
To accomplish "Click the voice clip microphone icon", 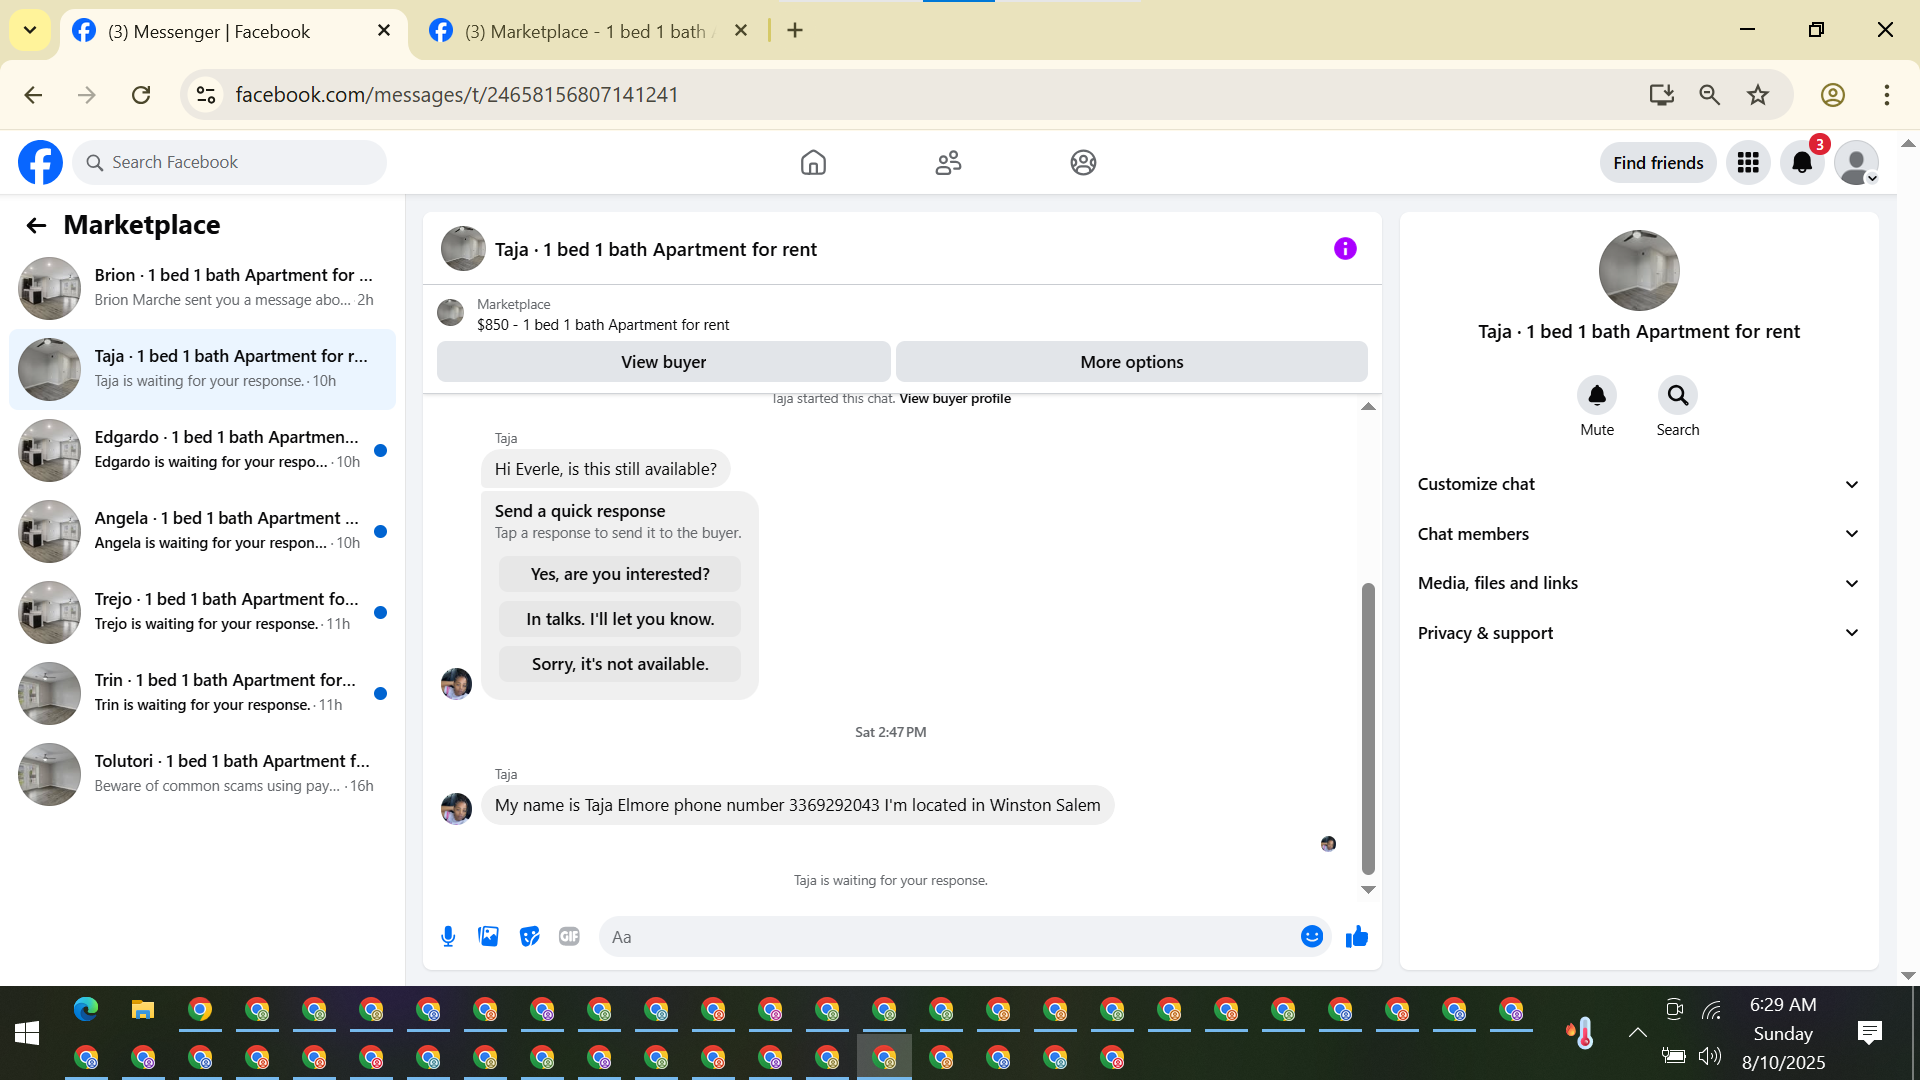I will (448, 937).
